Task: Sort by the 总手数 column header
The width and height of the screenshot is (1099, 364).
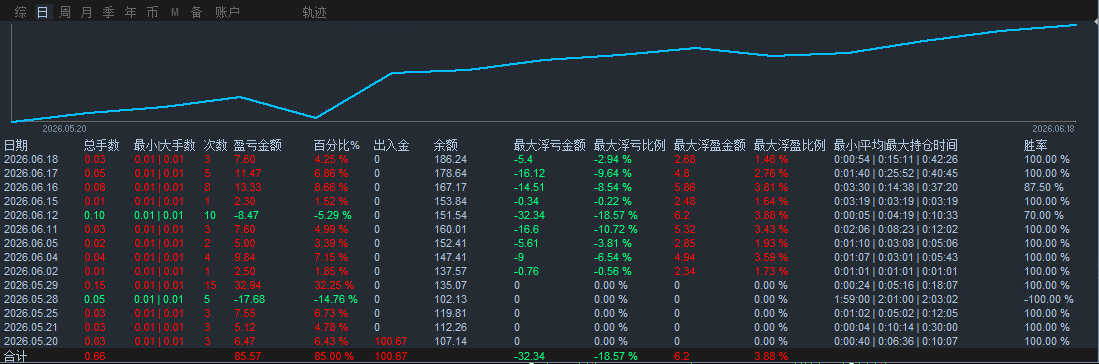Action: tap(102, 145)
